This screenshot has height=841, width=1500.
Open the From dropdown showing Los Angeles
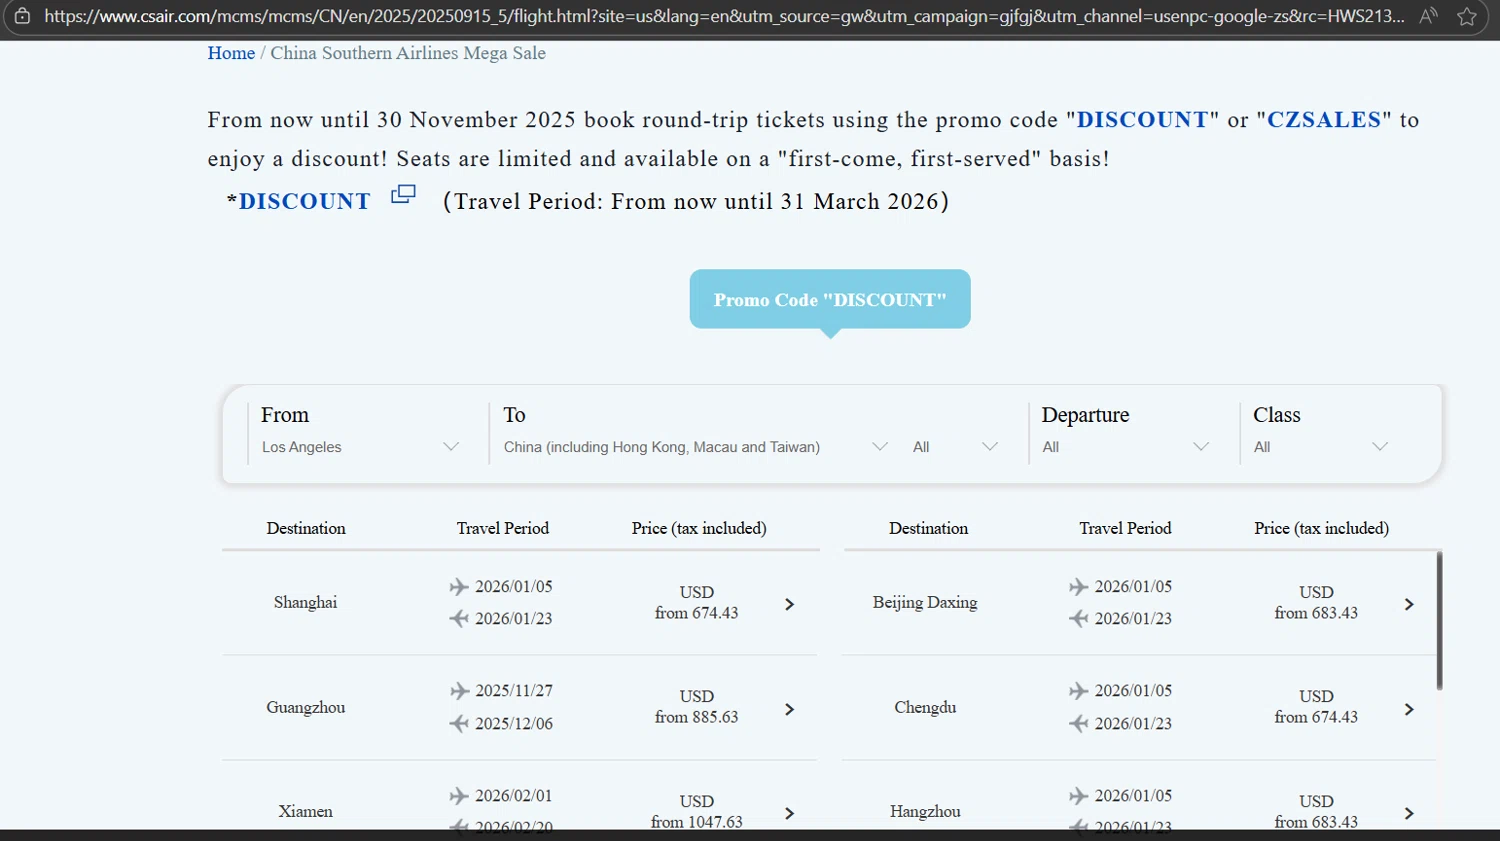point(360,447)
